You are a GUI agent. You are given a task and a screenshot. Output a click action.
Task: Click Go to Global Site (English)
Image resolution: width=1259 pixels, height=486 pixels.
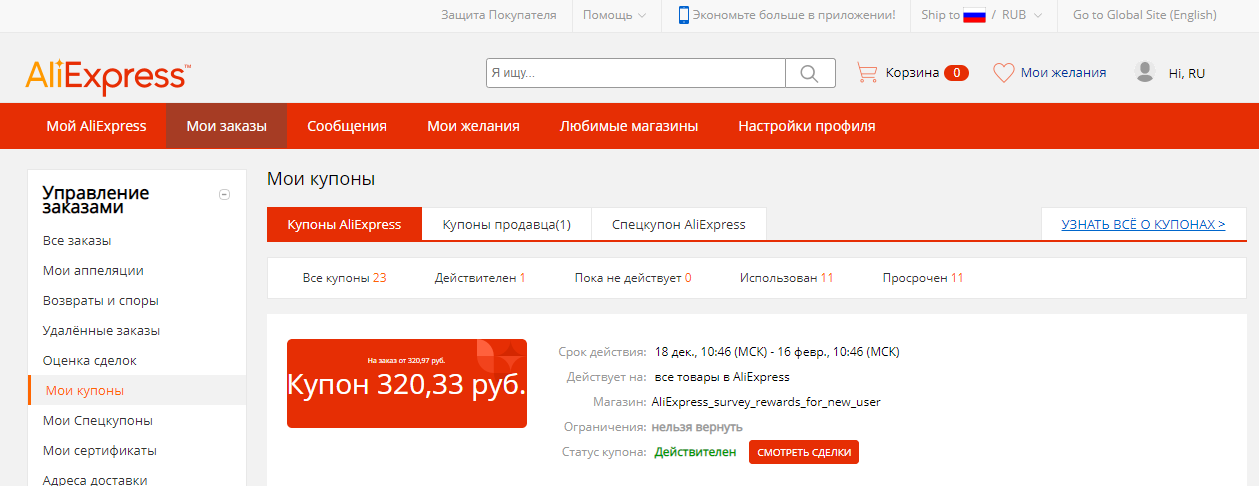click(1145, 15)
